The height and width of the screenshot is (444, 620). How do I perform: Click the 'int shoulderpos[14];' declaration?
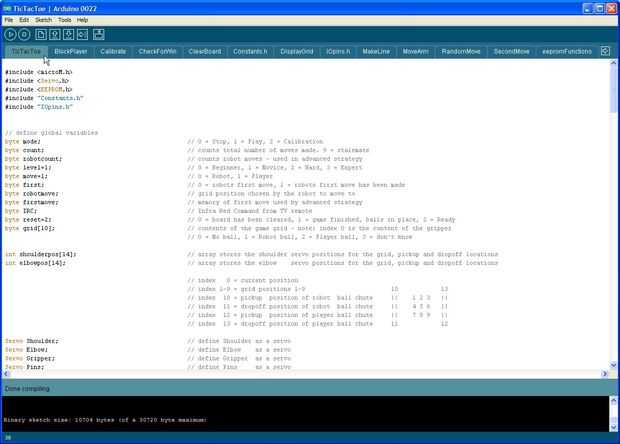41,254
